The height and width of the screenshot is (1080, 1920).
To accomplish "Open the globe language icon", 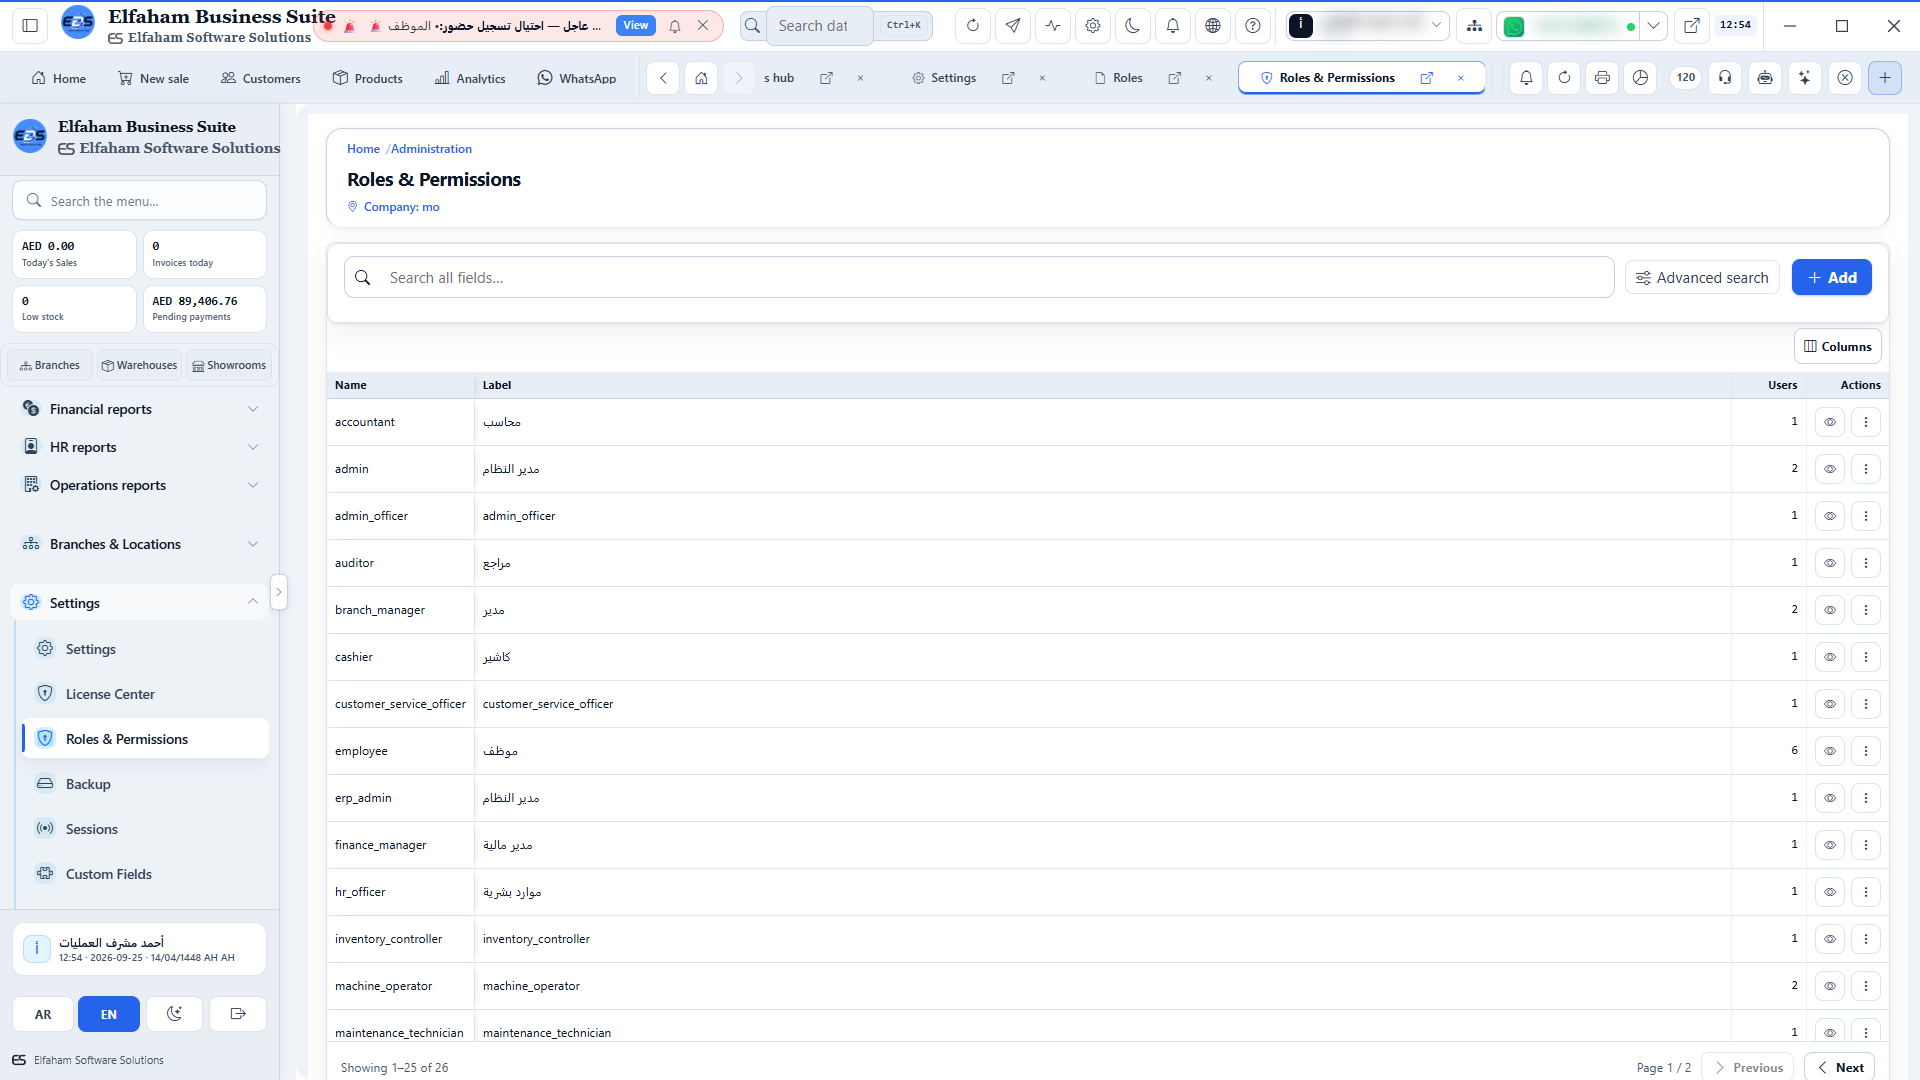I will 1213,26.
